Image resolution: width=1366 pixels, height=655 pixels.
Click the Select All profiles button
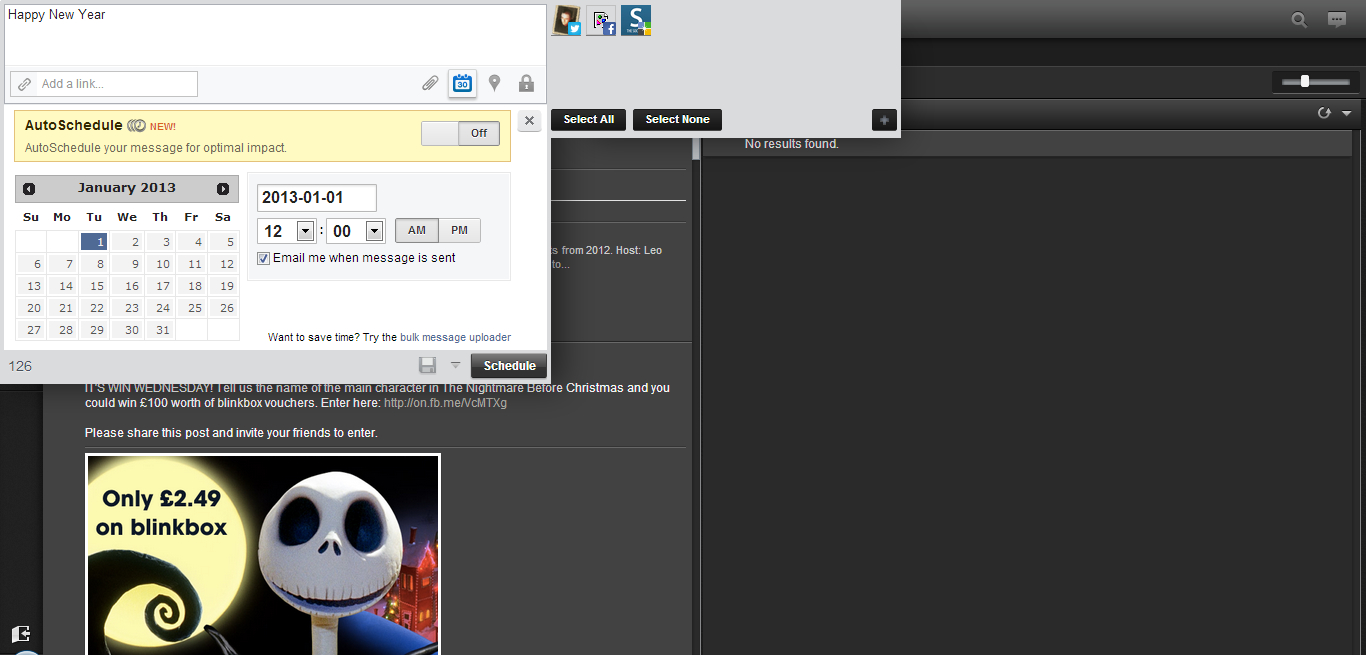[588, 120]
